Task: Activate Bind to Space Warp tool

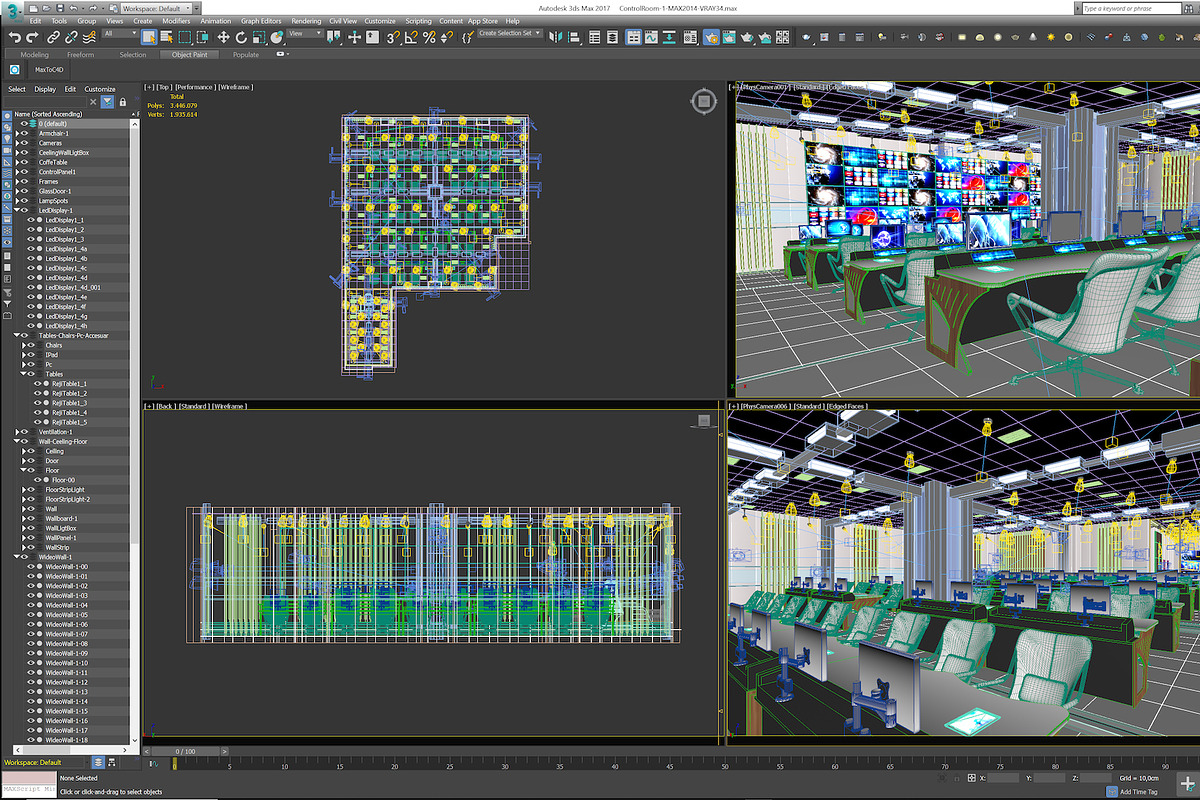Action: click(89, 37)
